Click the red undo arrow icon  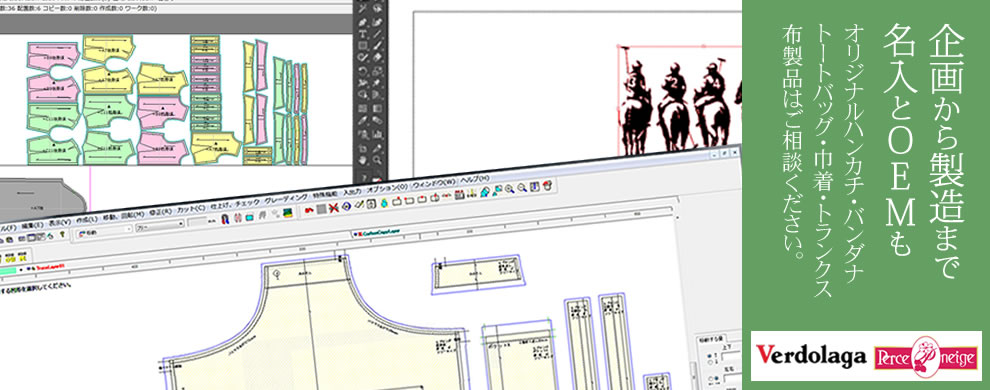pos(309,210)
